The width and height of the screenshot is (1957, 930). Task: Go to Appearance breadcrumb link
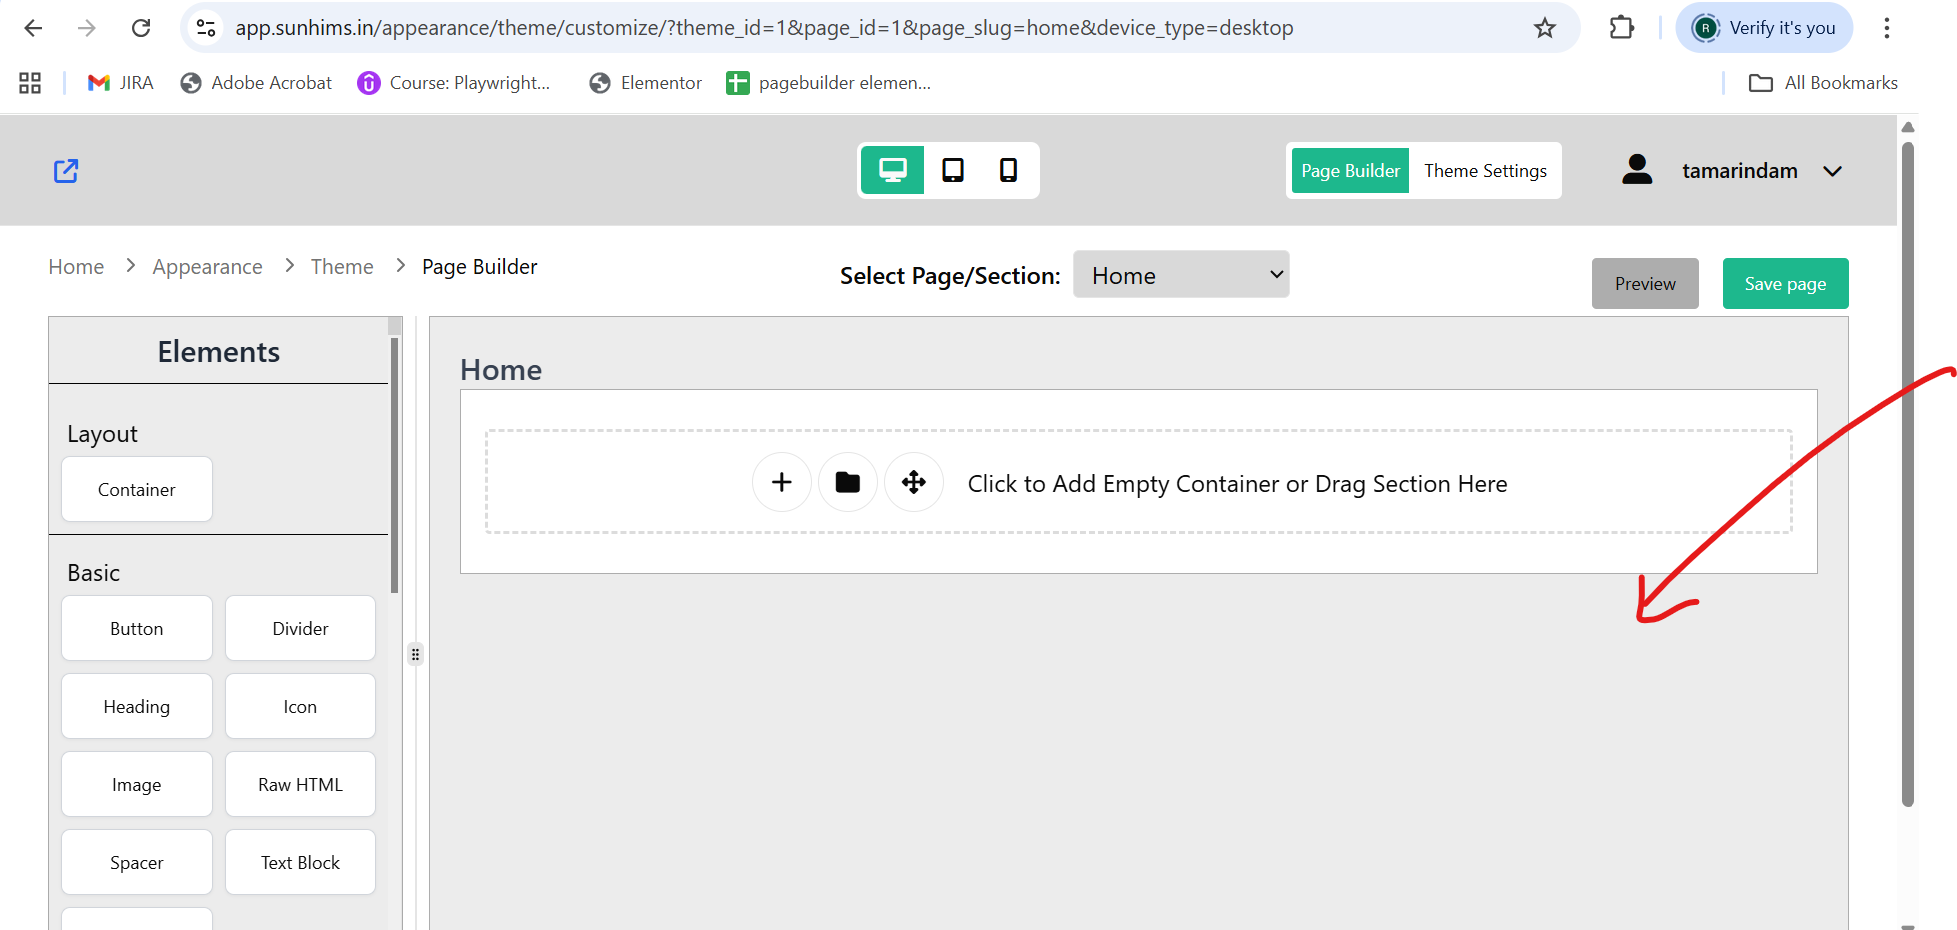(x=207, y=267)
